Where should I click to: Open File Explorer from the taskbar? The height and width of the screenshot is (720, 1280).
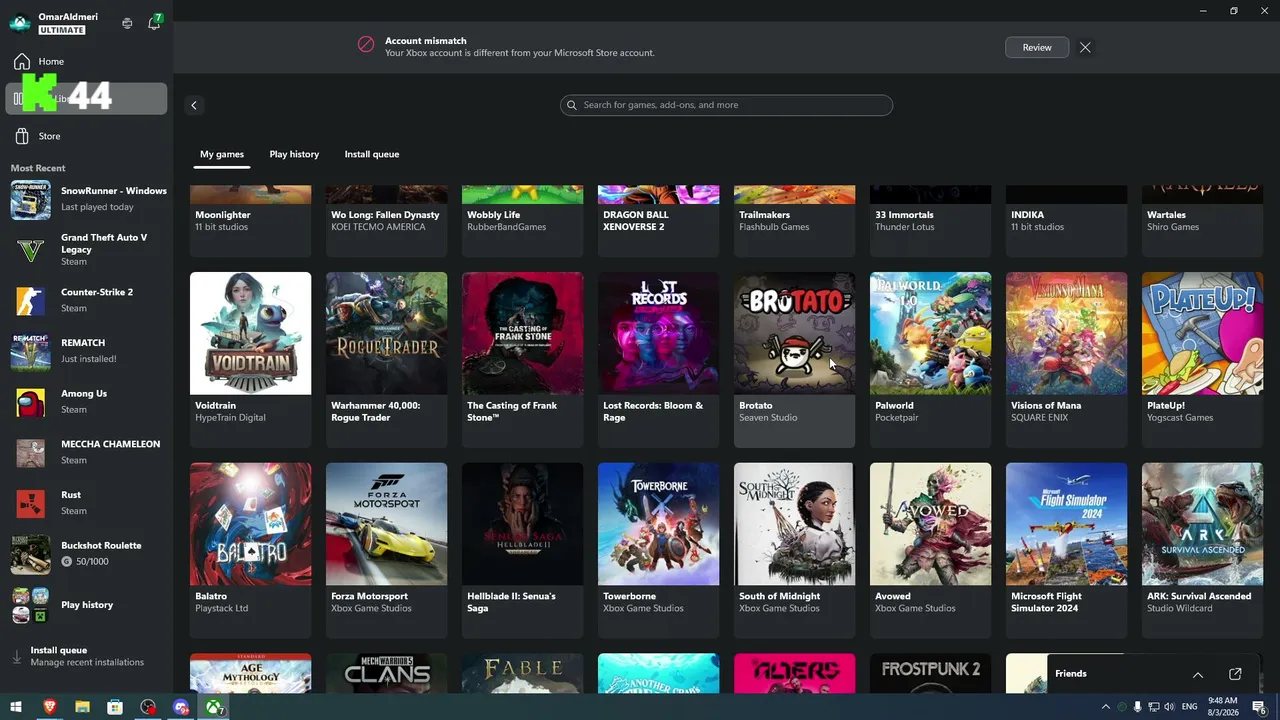(x=82, y=707)
